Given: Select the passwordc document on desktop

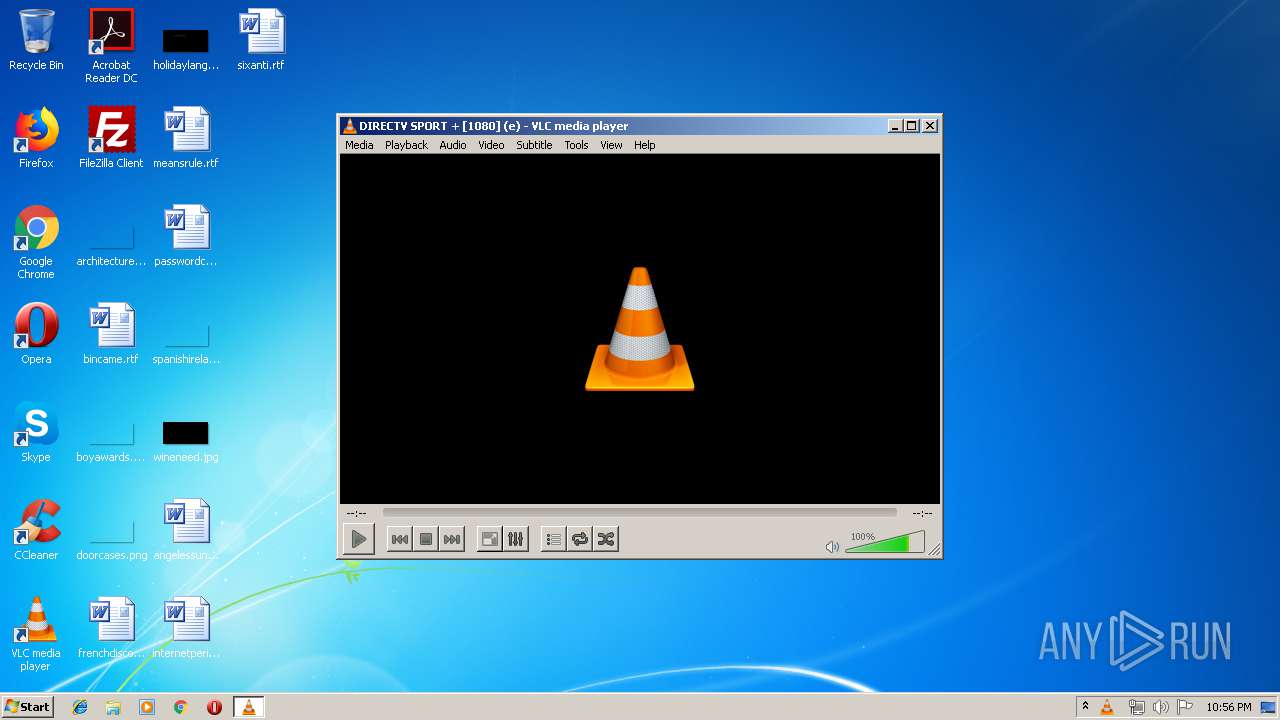Looking at the screenshot, I should pos(186,236).
